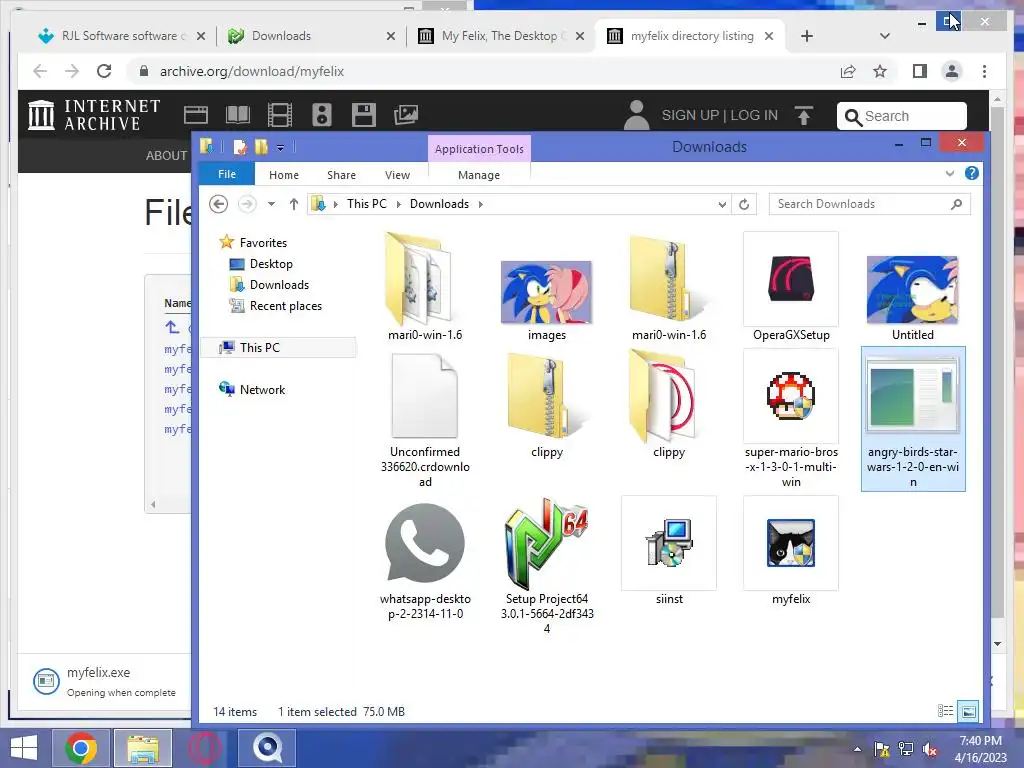
Task: Expand the address bar history dropdown
Action: pos(722,204)
